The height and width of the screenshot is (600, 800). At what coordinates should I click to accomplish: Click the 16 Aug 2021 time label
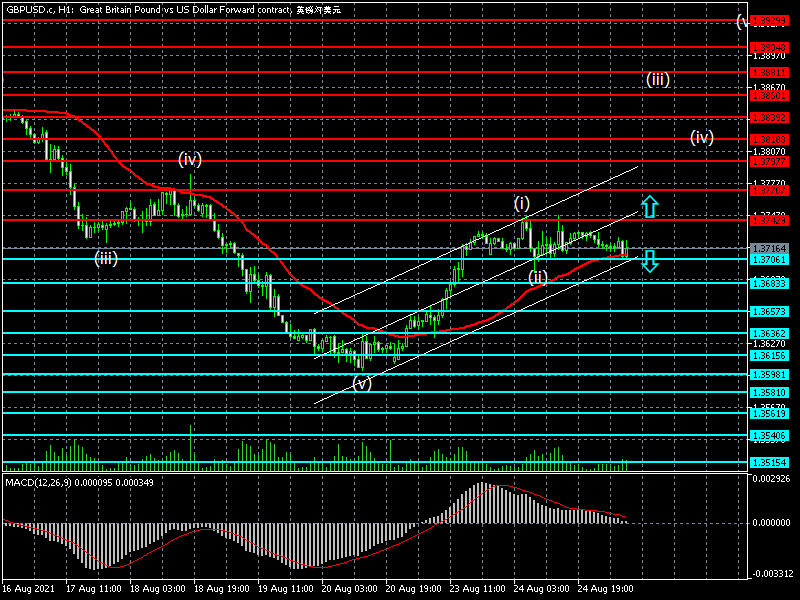pyautogui.click(x=29, y=588)
